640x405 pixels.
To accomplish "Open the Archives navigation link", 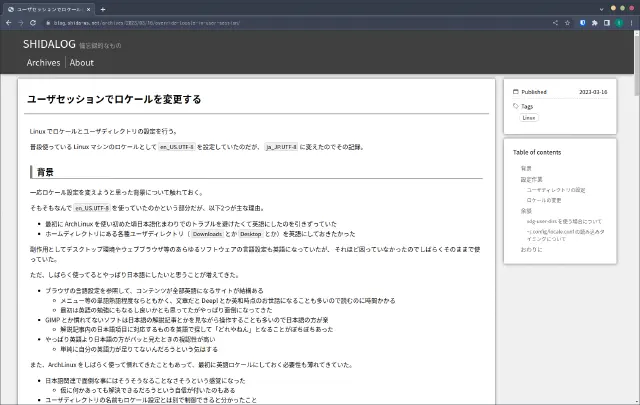I will [43, 62].
